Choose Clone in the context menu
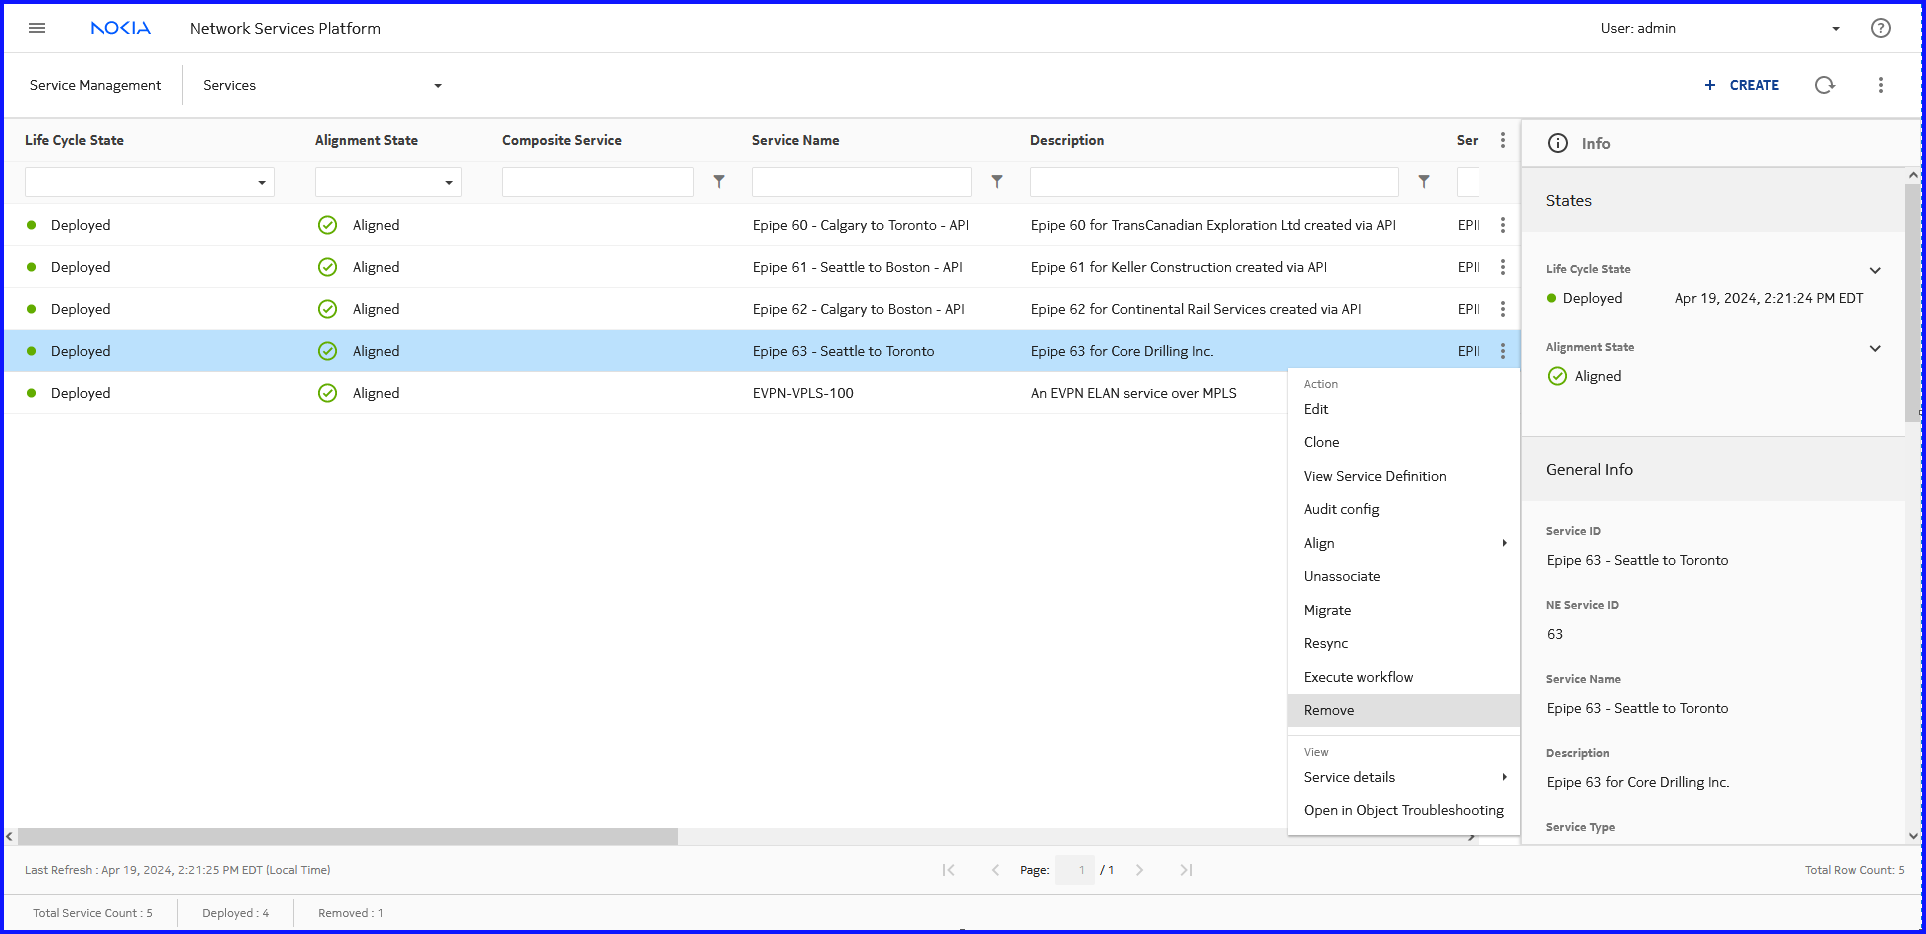 [1321, 442]
